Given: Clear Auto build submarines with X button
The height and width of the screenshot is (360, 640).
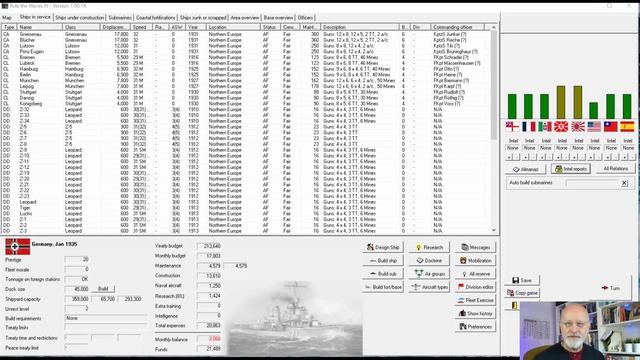Looking at the screenshot, I should tap(624, 183).
